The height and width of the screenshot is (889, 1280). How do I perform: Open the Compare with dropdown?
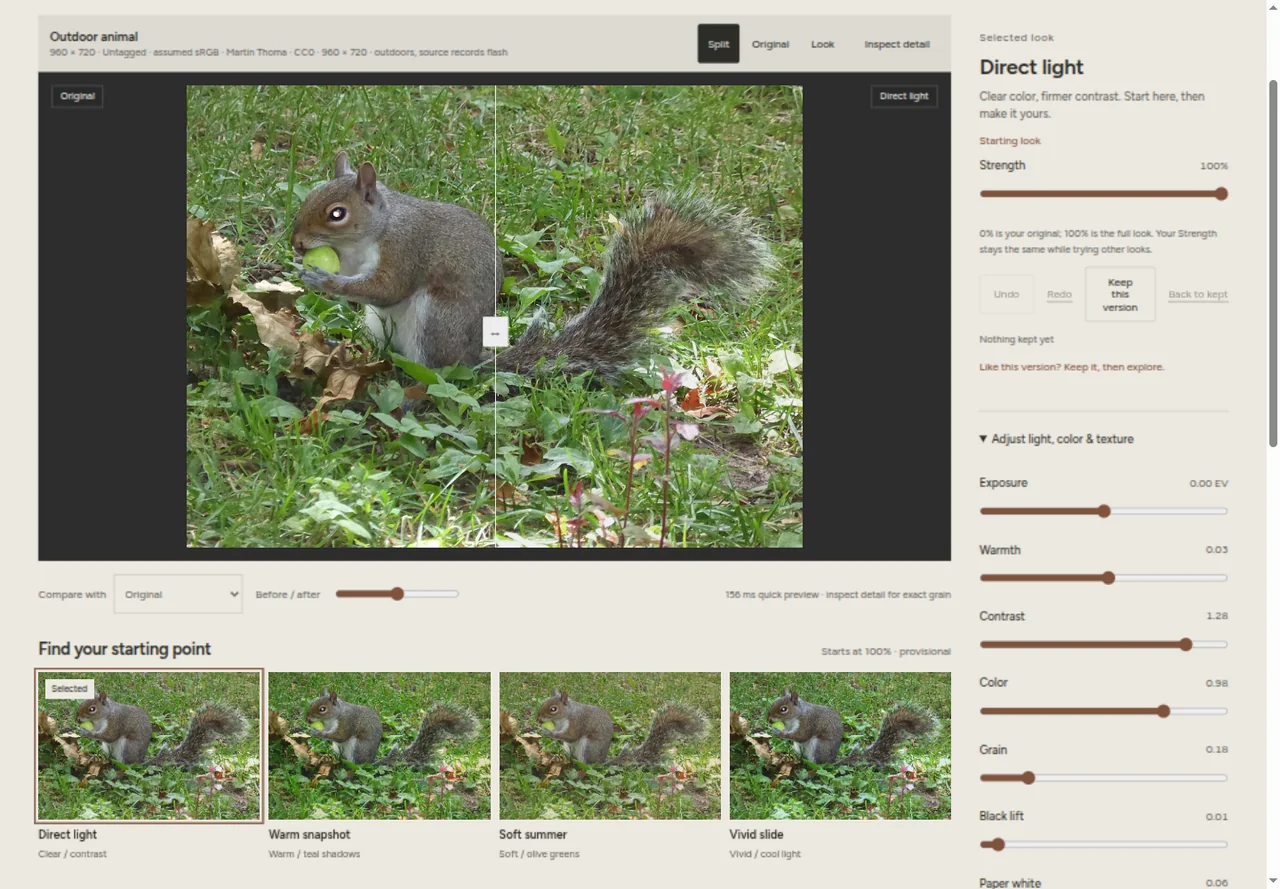[178, 594]
